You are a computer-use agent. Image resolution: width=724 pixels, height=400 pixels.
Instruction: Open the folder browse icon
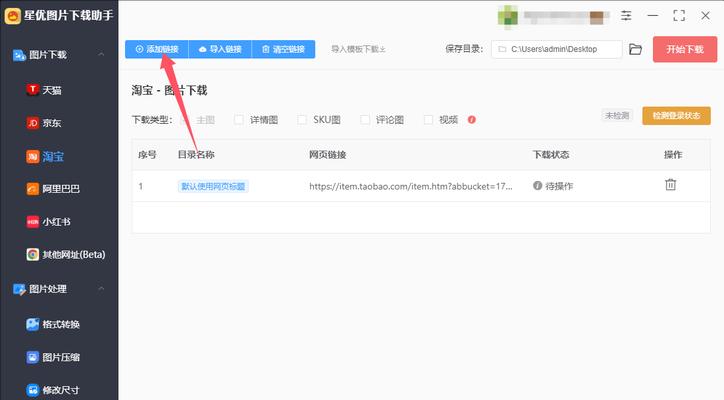[635, 49]
